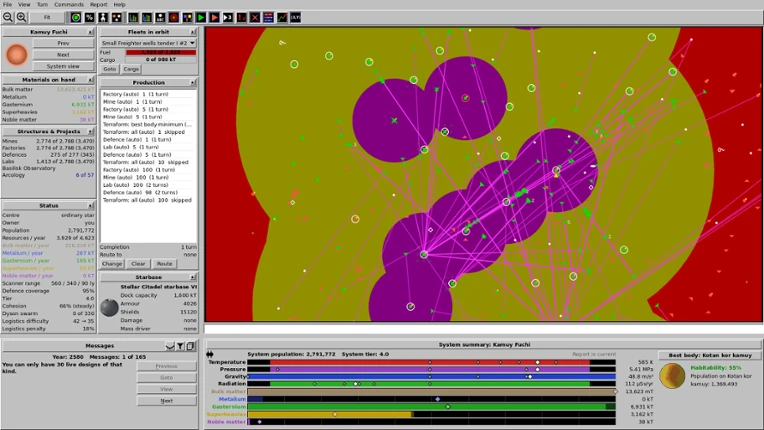Click the Fit zoom button

(x=47, y=18)
